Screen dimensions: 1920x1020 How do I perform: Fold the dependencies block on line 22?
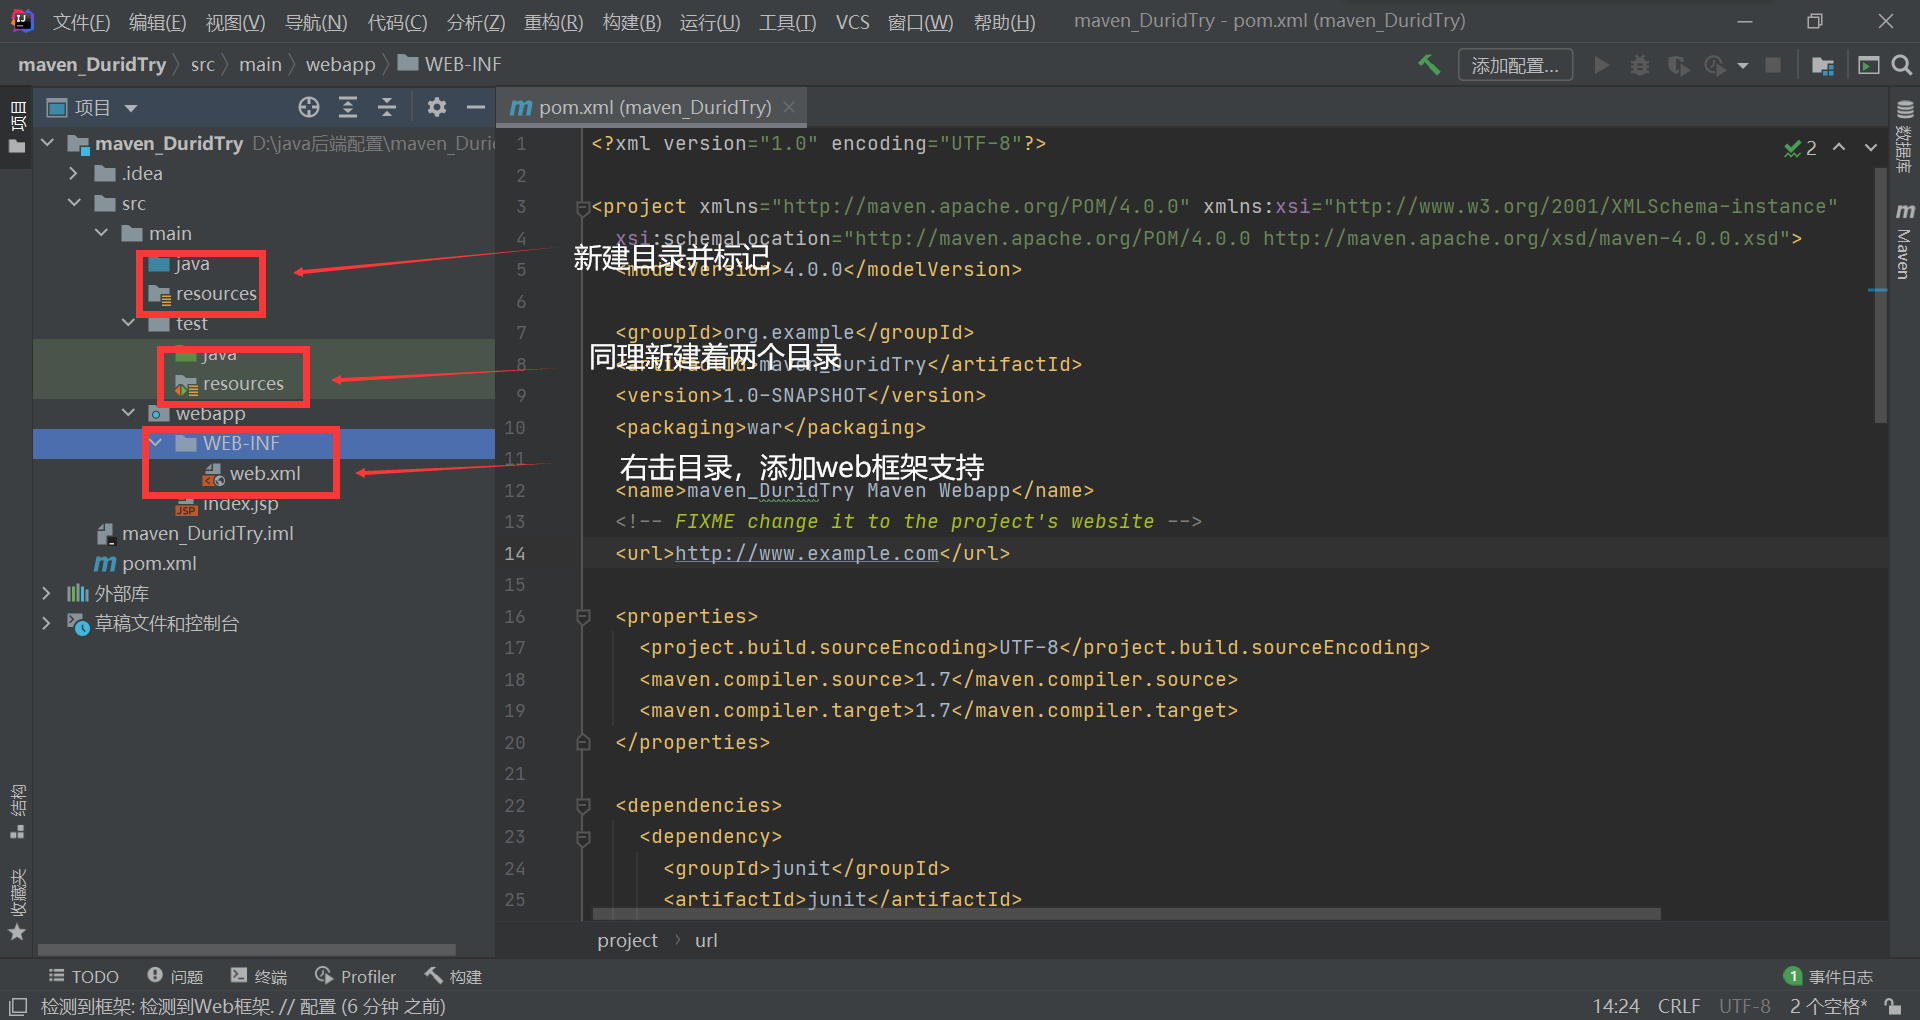point(583,806)
